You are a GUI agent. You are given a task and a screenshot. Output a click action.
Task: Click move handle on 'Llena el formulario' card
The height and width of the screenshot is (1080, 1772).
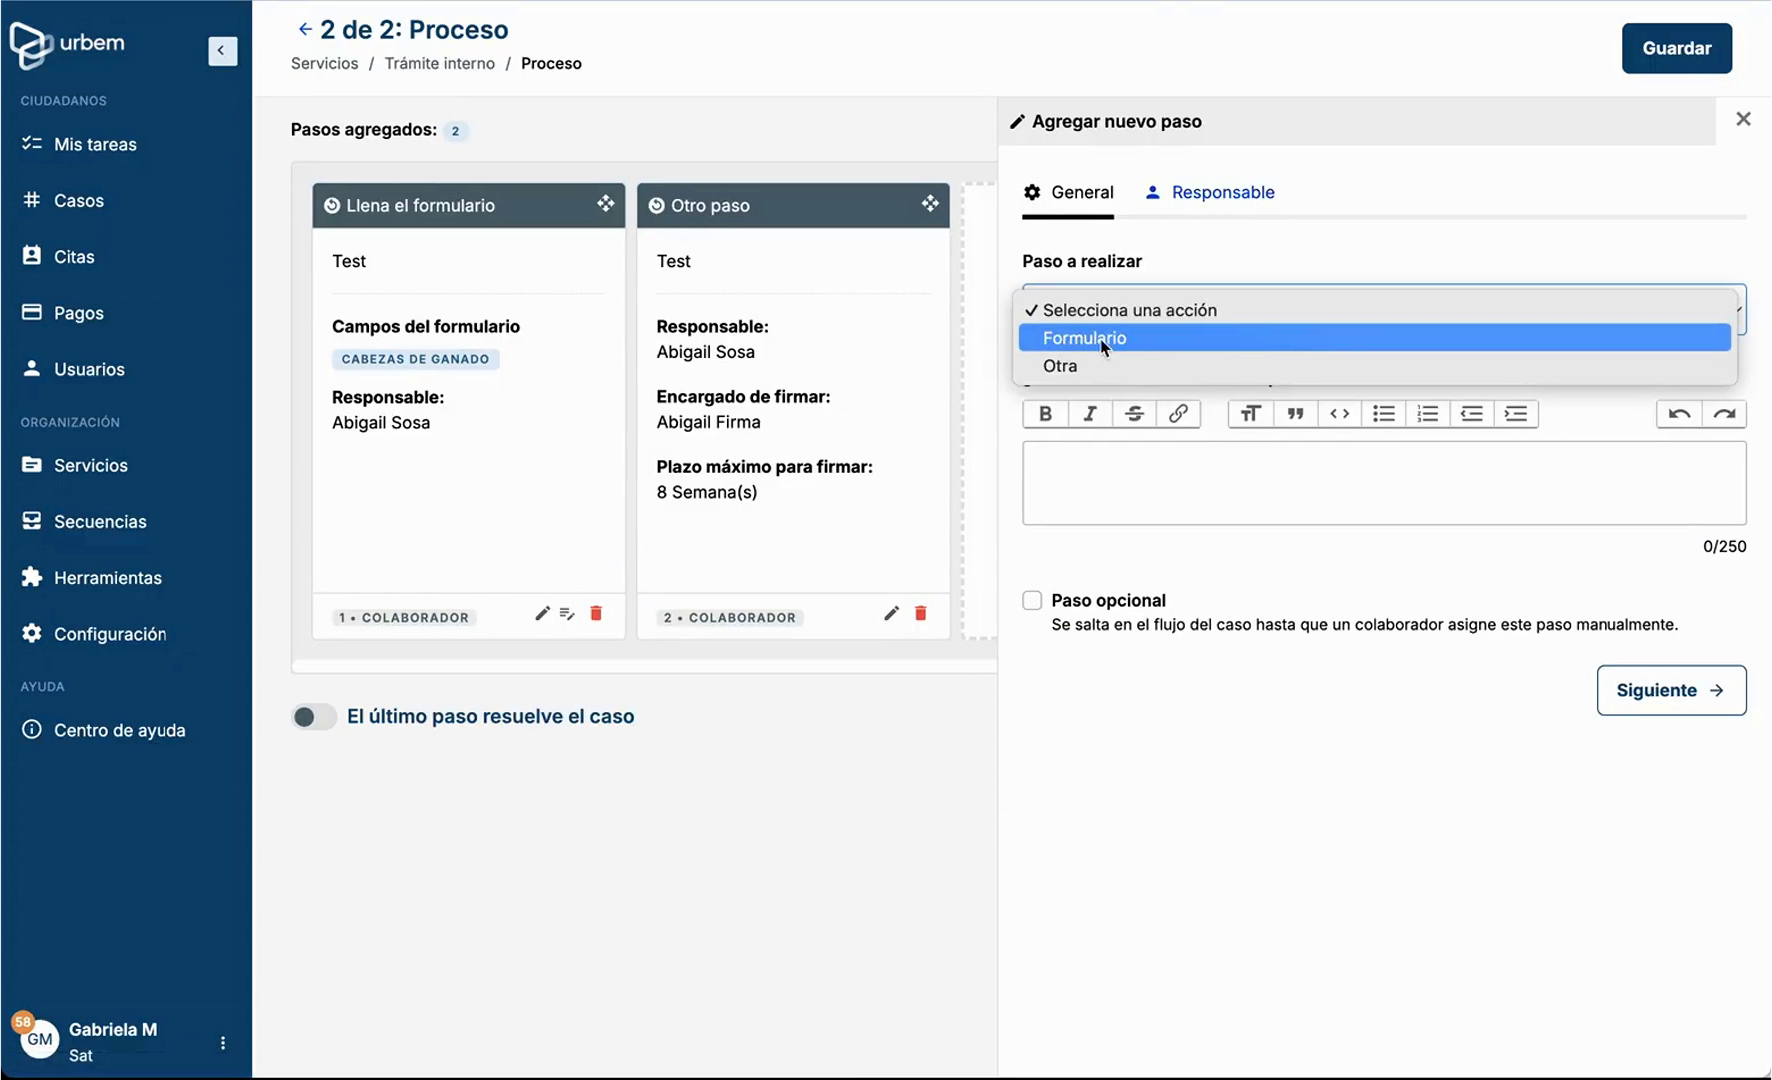tap(606, 204)
